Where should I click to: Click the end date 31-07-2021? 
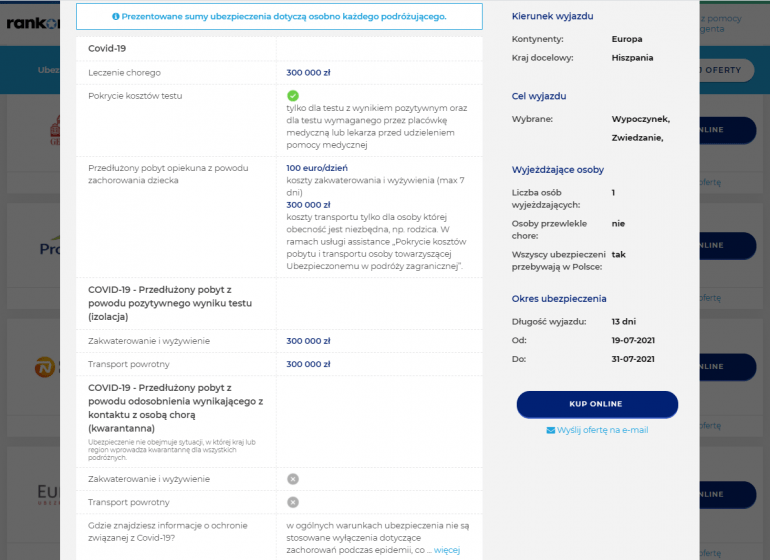pyautogui.click(x=633, y=359)
